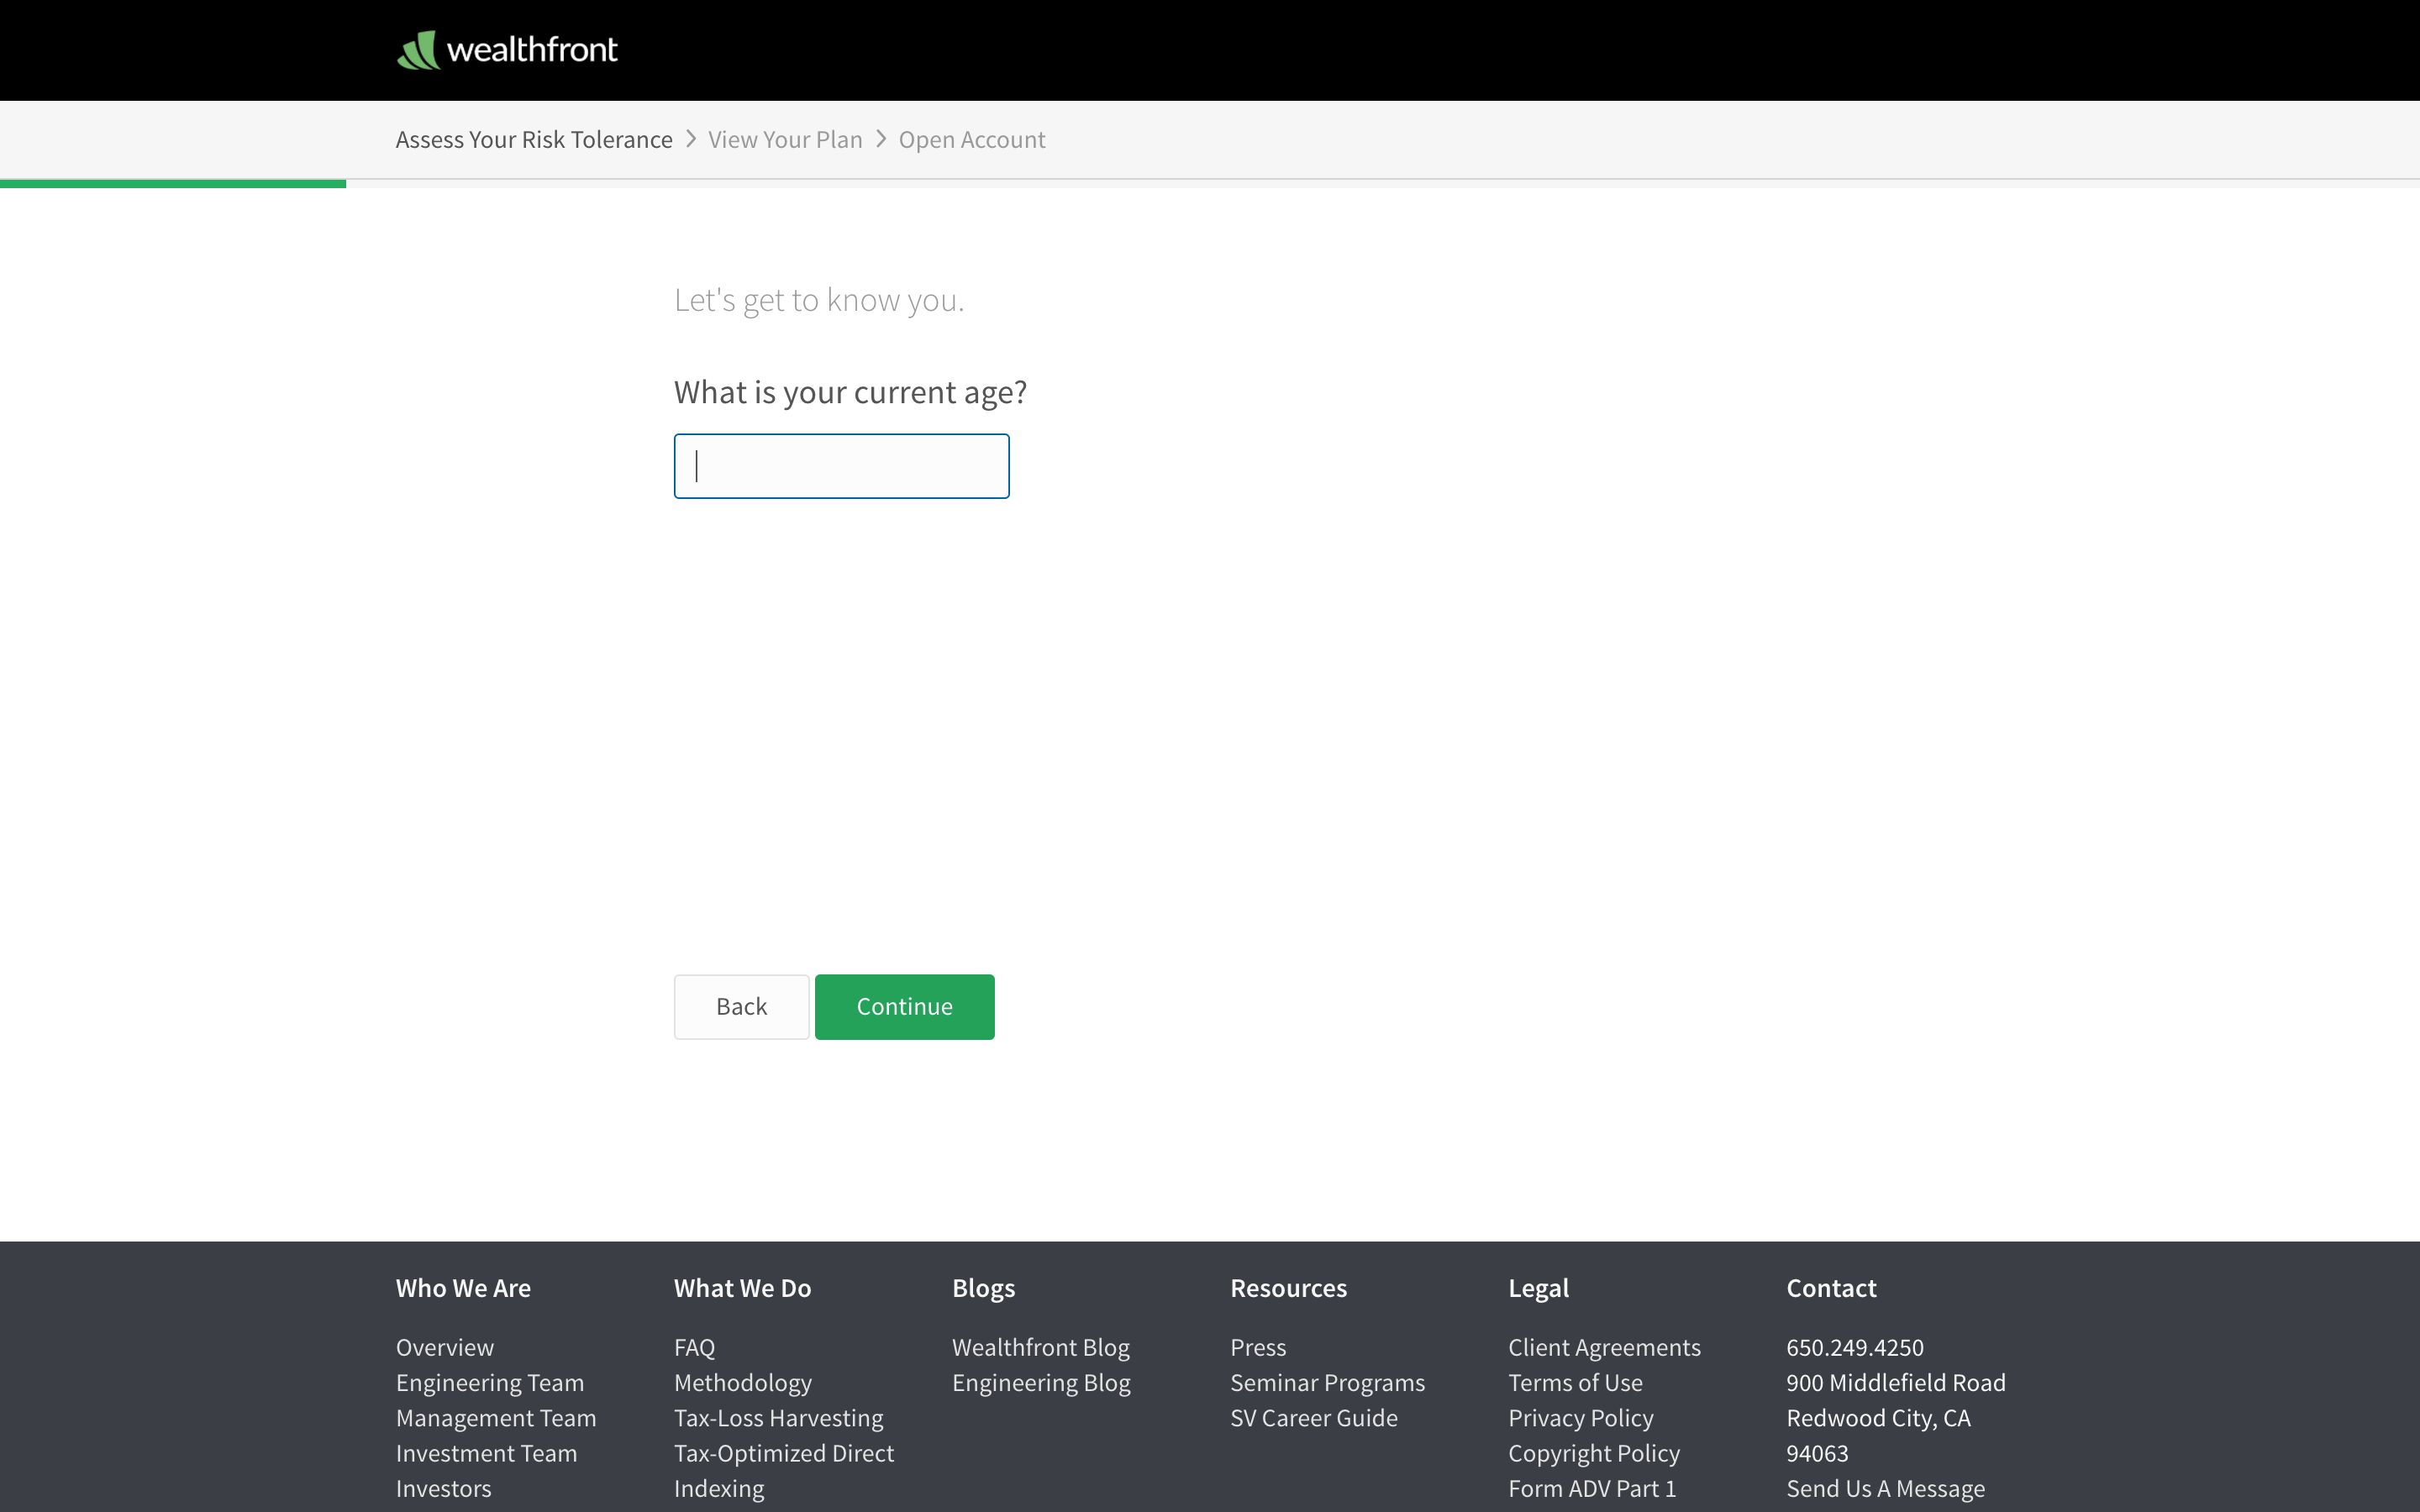Open the Engineering Team link
This screenshot has height=1512, width=2420.
coord(490,1383)
